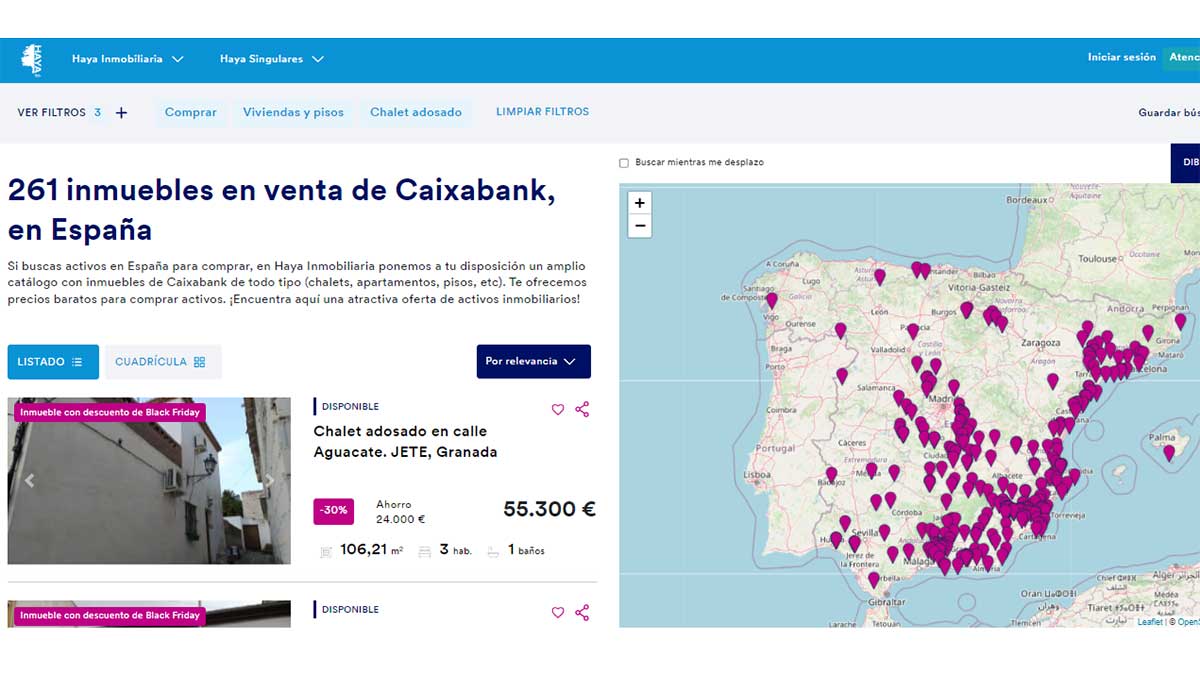
Task: Select Listado list view
Action: point(52,362)
